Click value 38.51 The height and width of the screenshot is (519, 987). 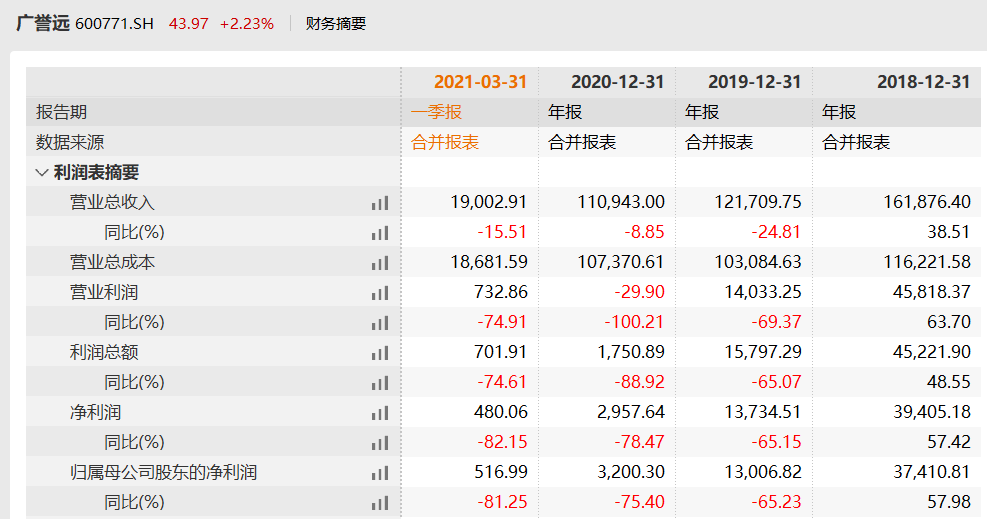coord(949,232)
